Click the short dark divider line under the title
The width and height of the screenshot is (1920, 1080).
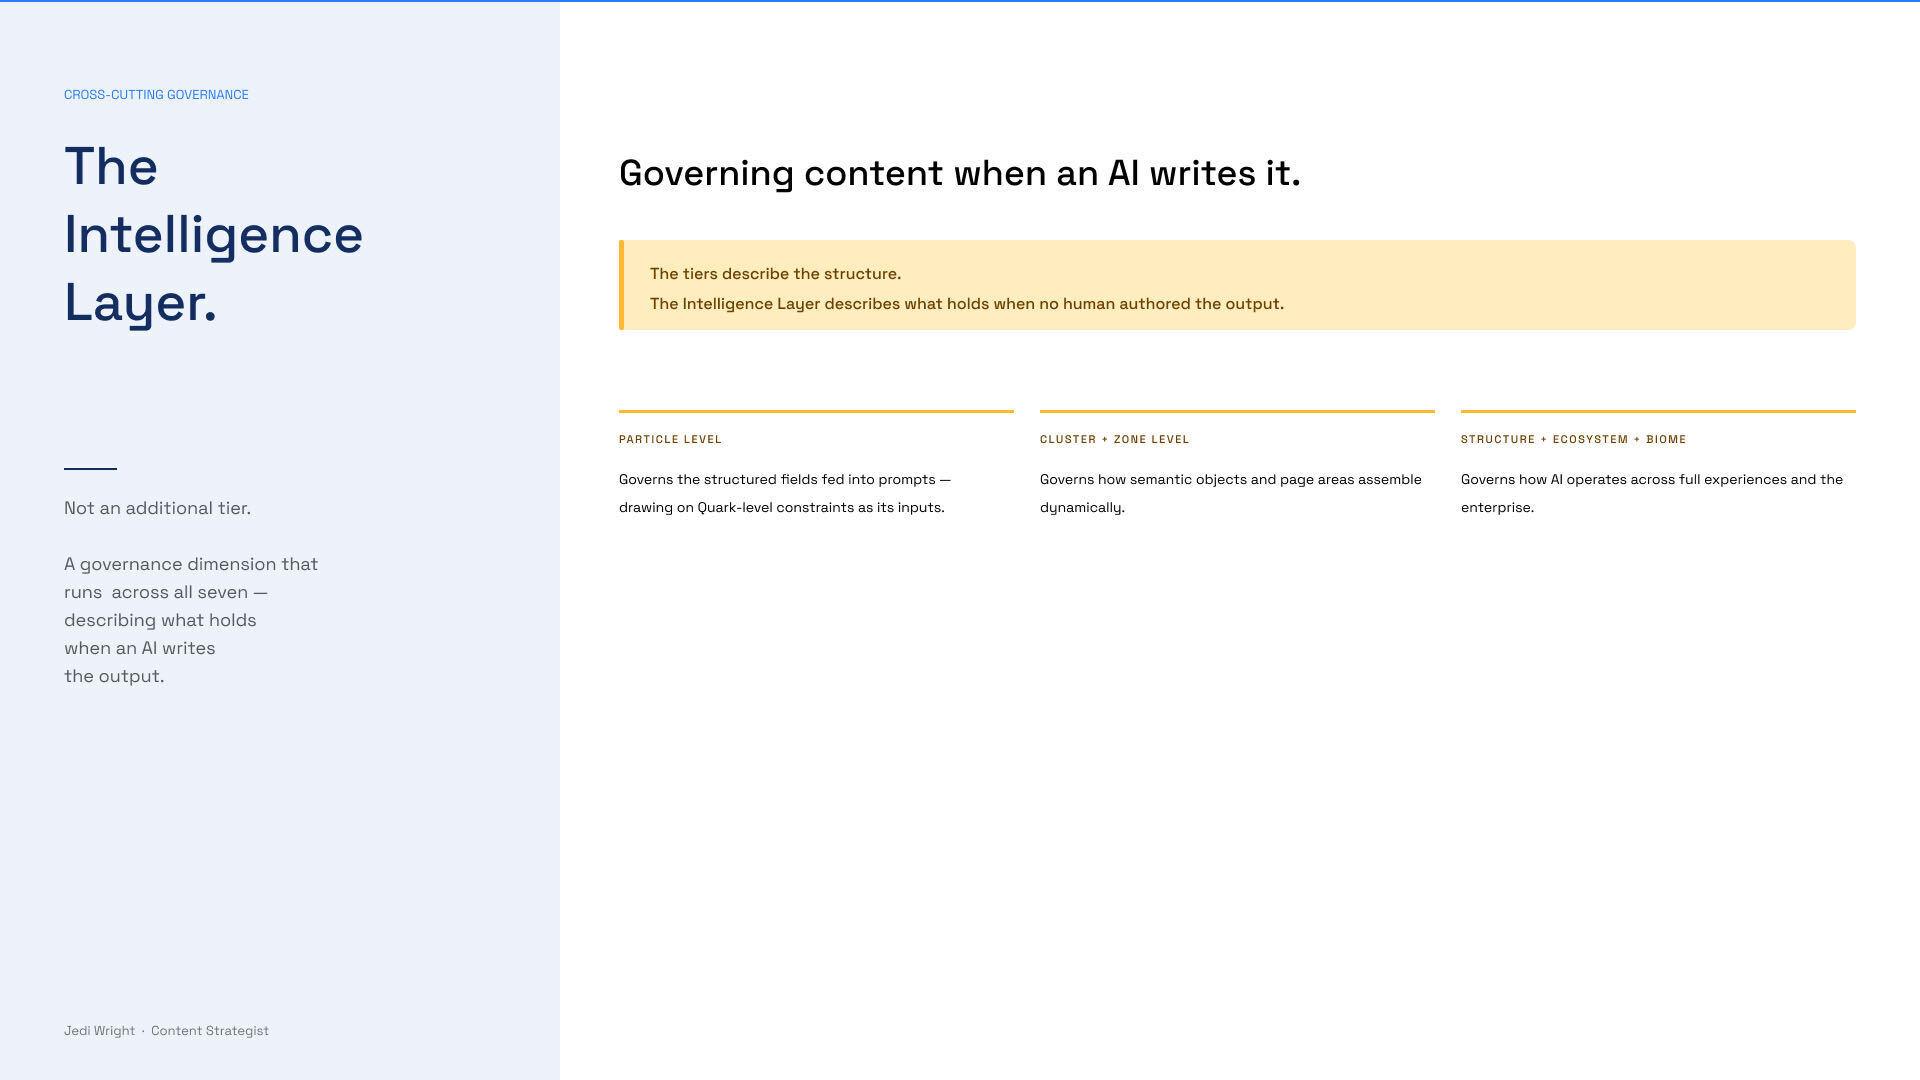90,468
